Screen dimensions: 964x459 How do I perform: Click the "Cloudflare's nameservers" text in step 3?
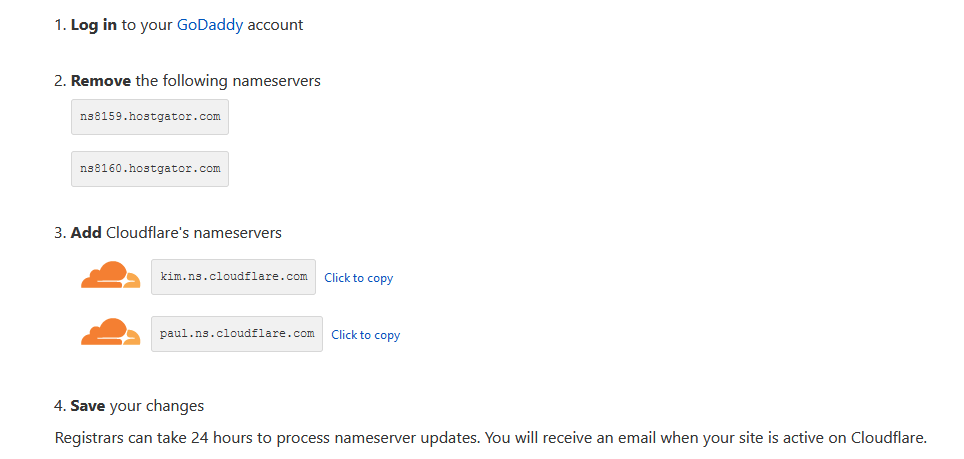tap(194, 233)
